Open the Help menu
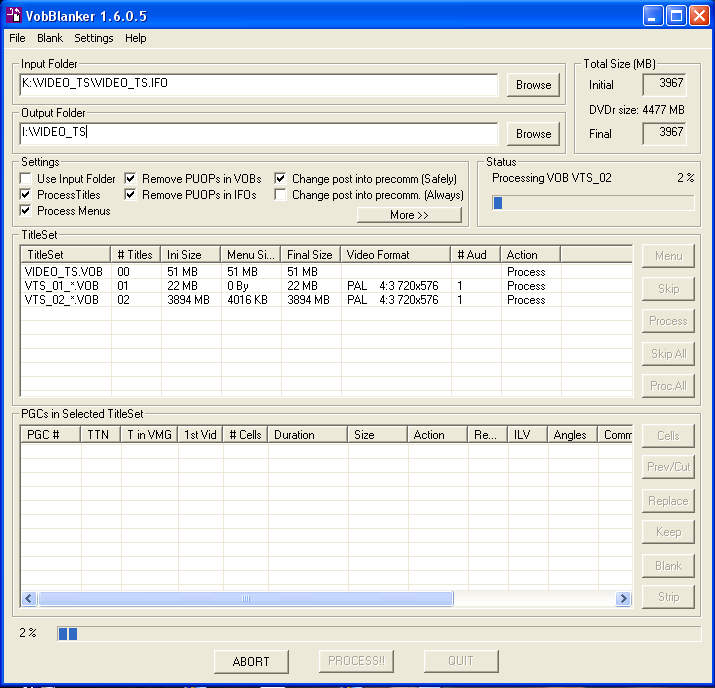Screen dimensions: 715x688 [135, 38]
